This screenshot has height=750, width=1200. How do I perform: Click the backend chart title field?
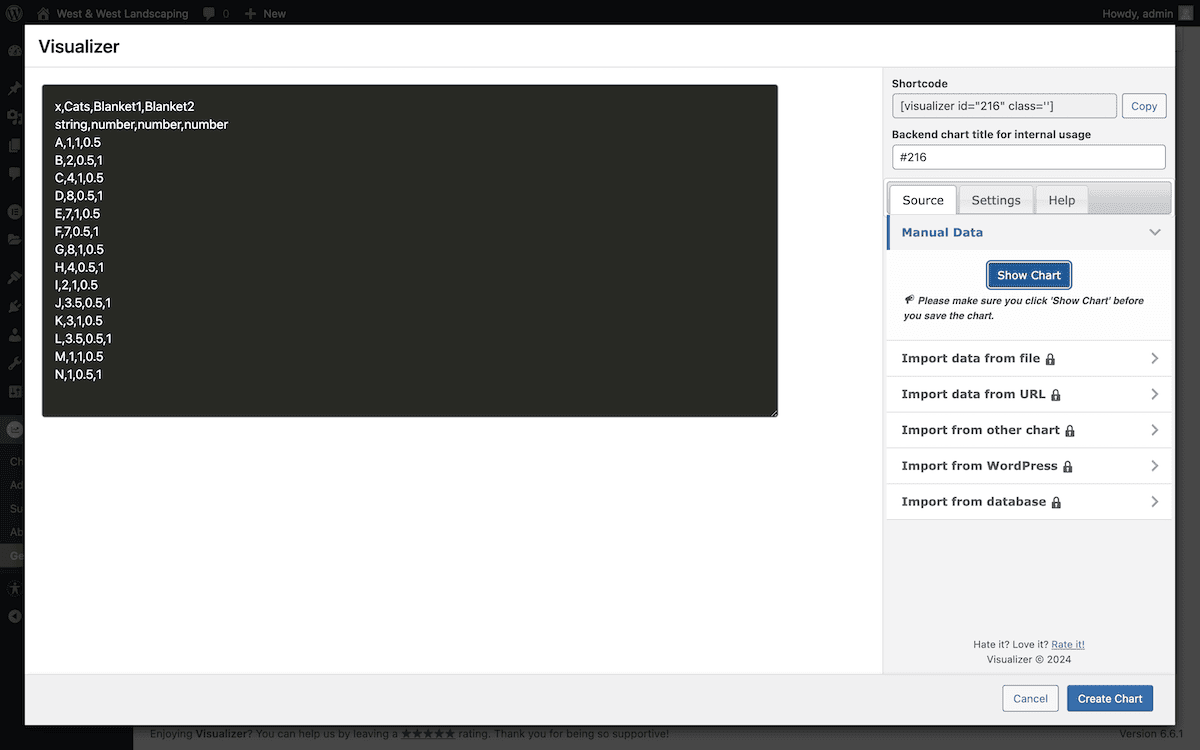coord(1028,157)
